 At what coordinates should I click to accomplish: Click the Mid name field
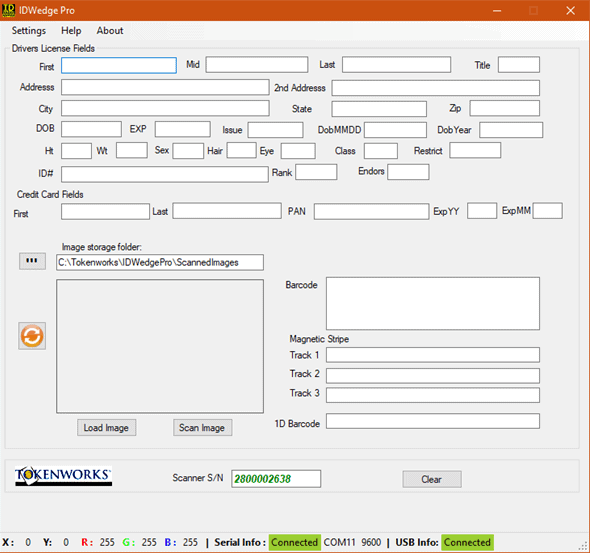(x=257, y=65)
